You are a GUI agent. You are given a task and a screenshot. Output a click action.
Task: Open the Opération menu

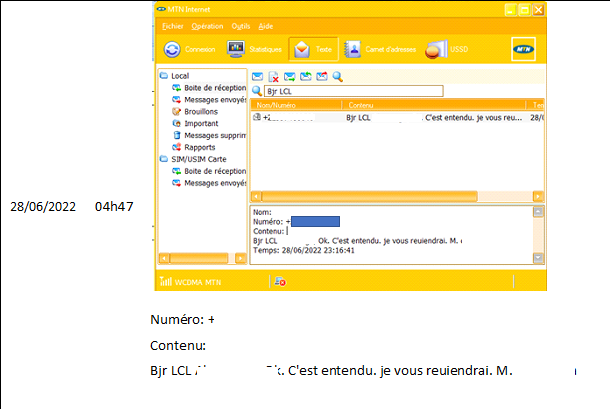[207, 25]
